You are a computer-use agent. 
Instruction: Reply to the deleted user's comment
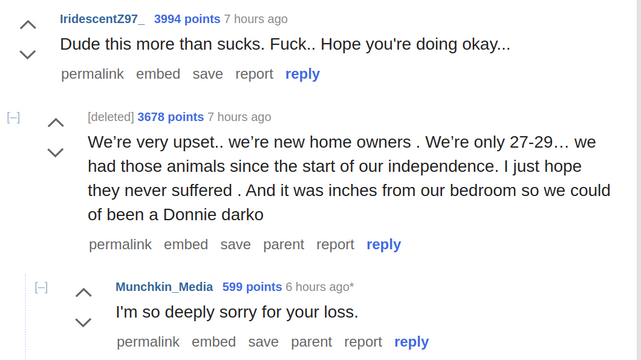(383, 244)
